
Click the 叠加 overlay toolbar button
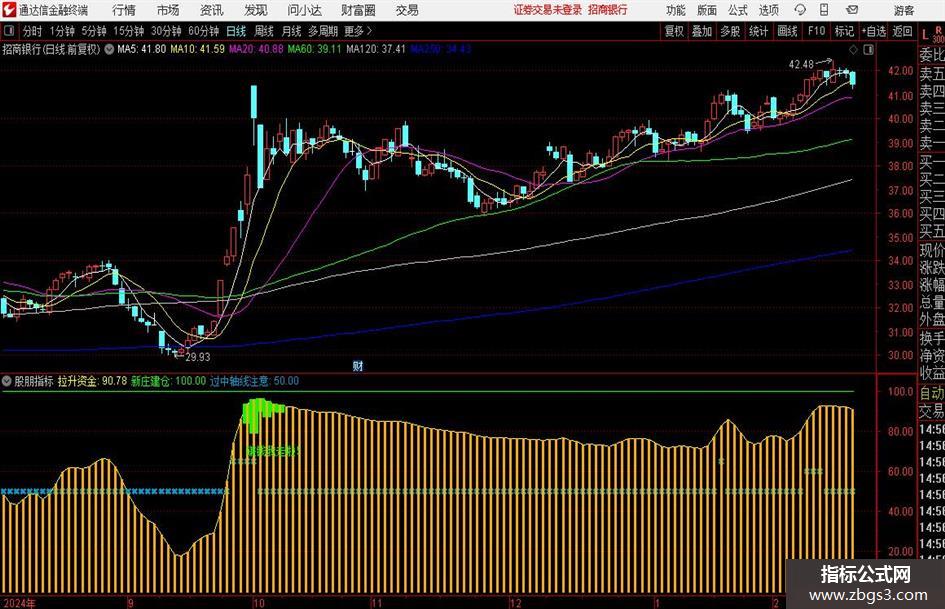(701, 31)
